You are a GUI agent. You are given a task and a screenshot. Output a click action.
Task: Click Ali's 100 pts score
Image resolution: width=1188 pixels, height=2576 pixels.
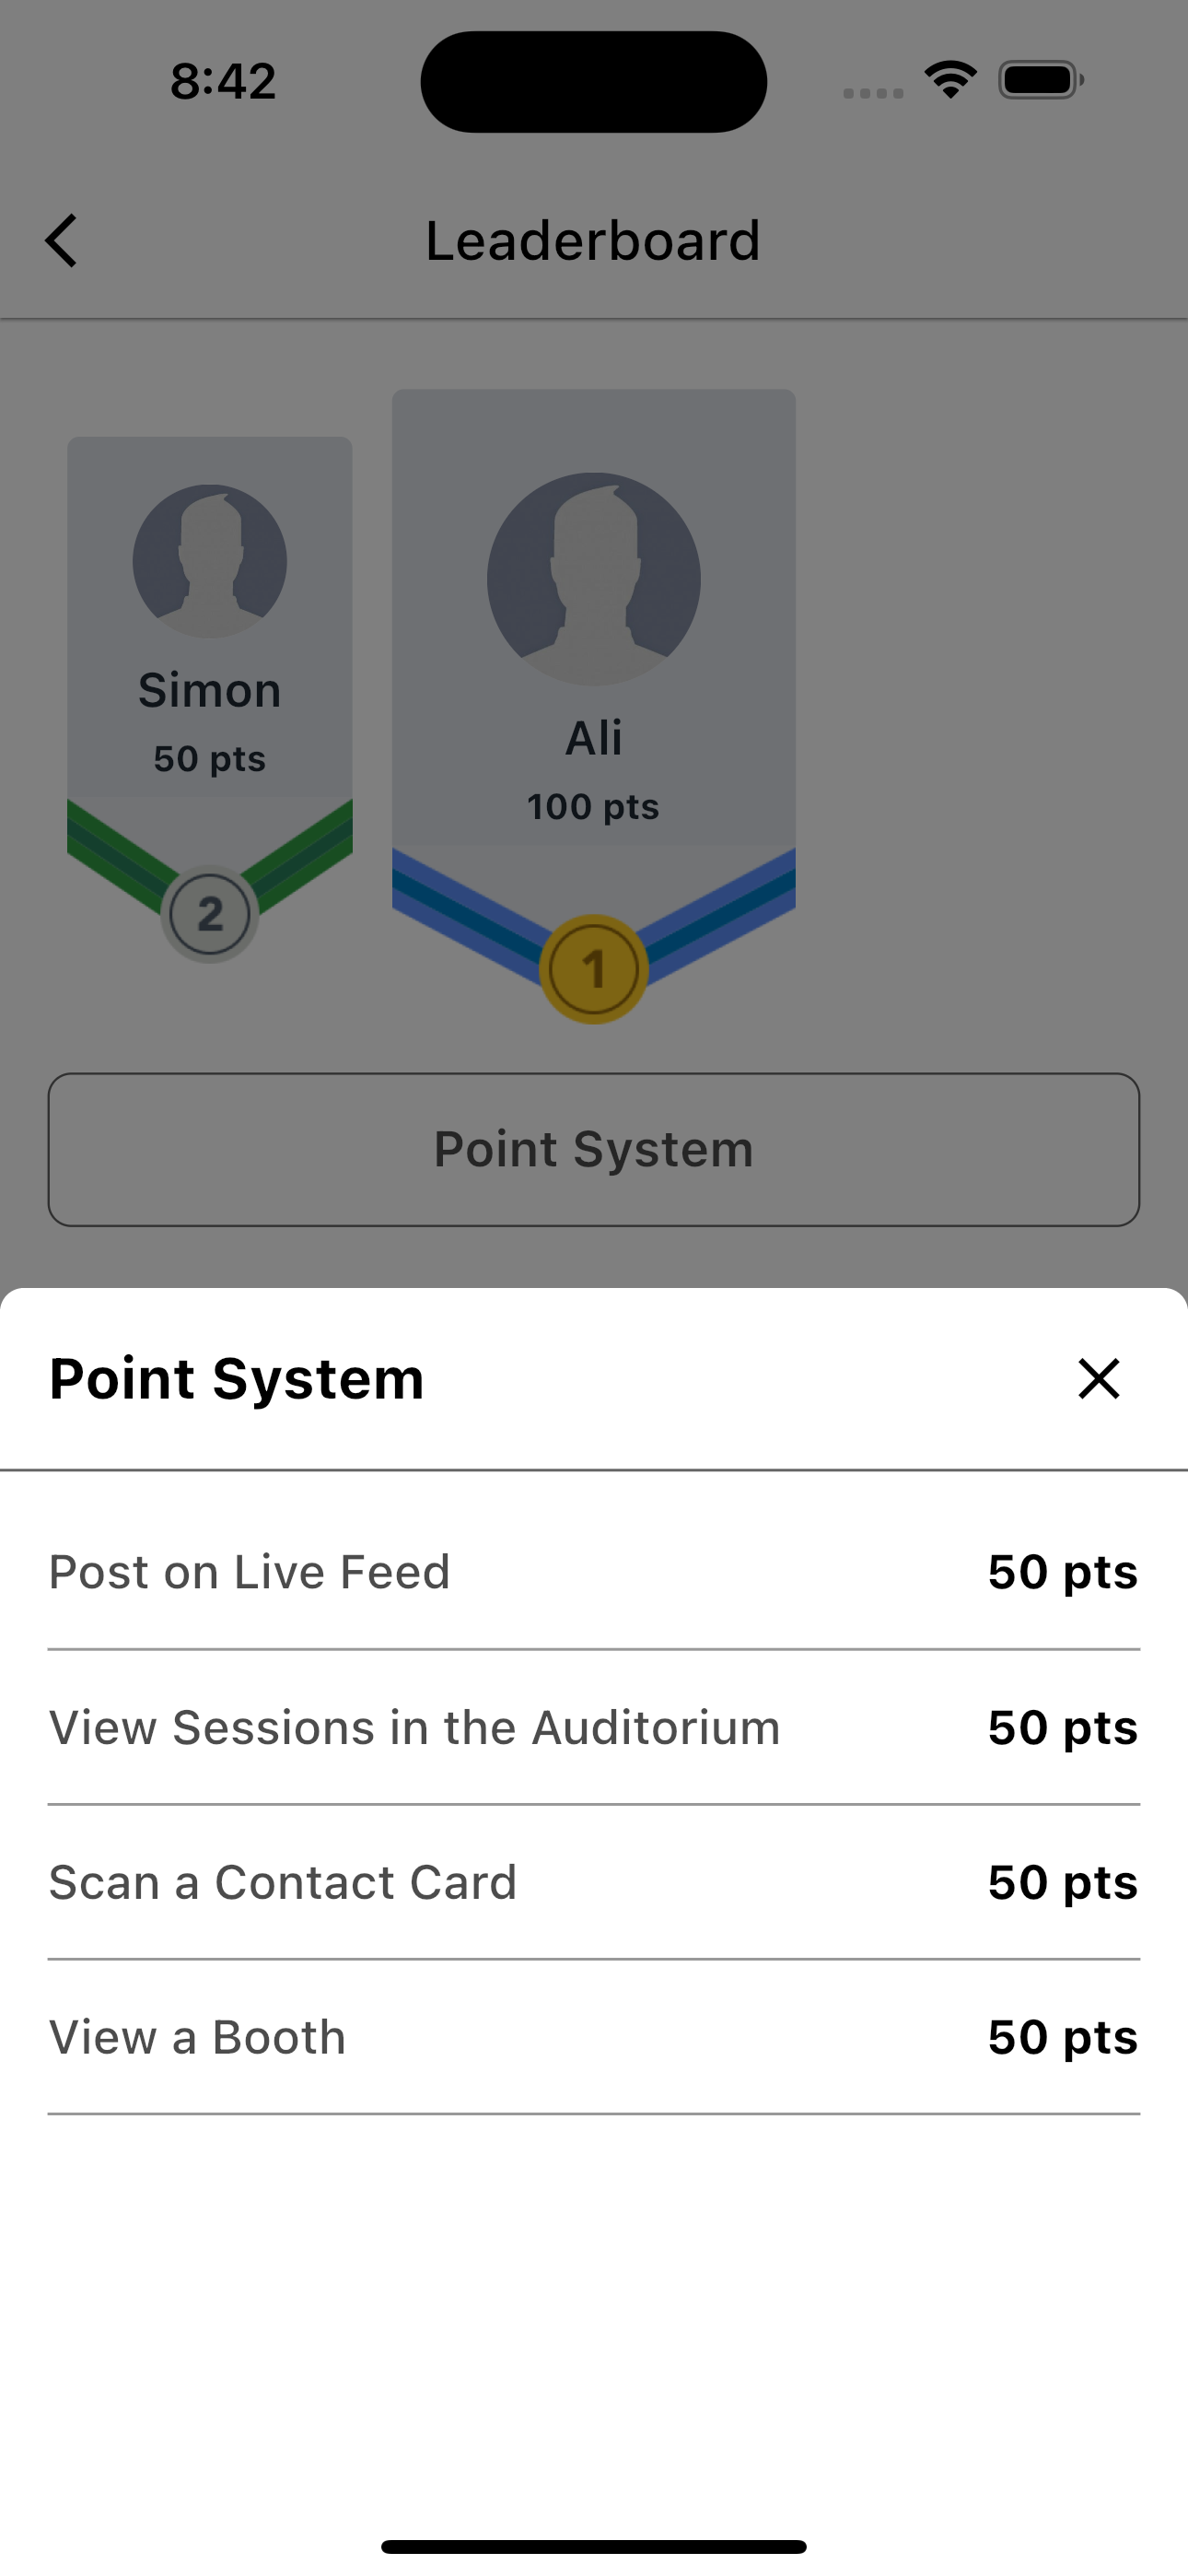coord(594,807)
